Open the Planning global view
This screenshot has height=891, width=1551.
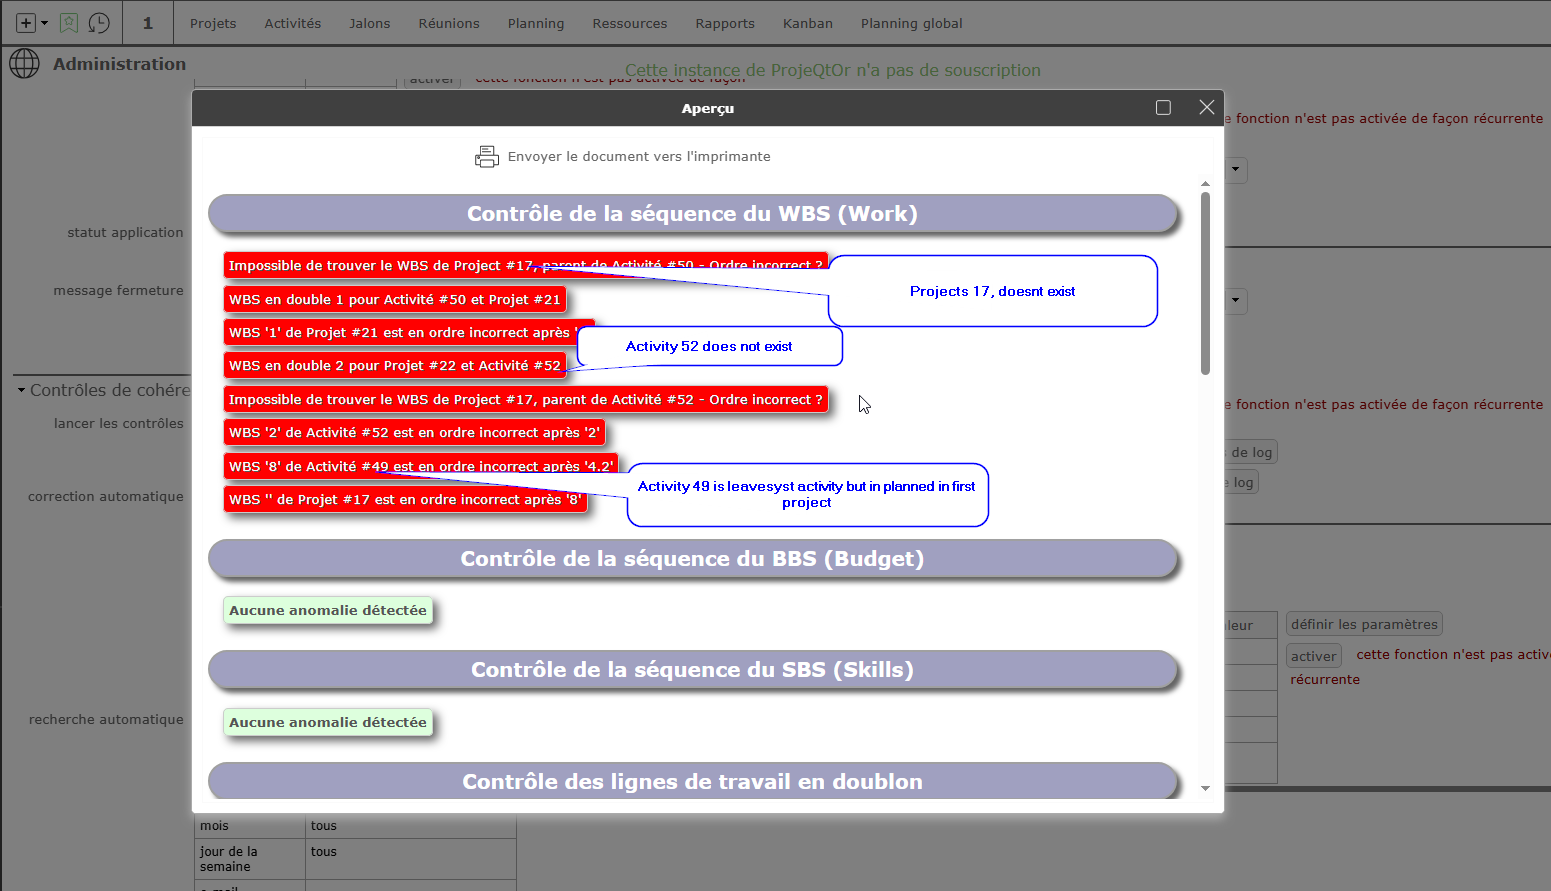coord(911,23)
